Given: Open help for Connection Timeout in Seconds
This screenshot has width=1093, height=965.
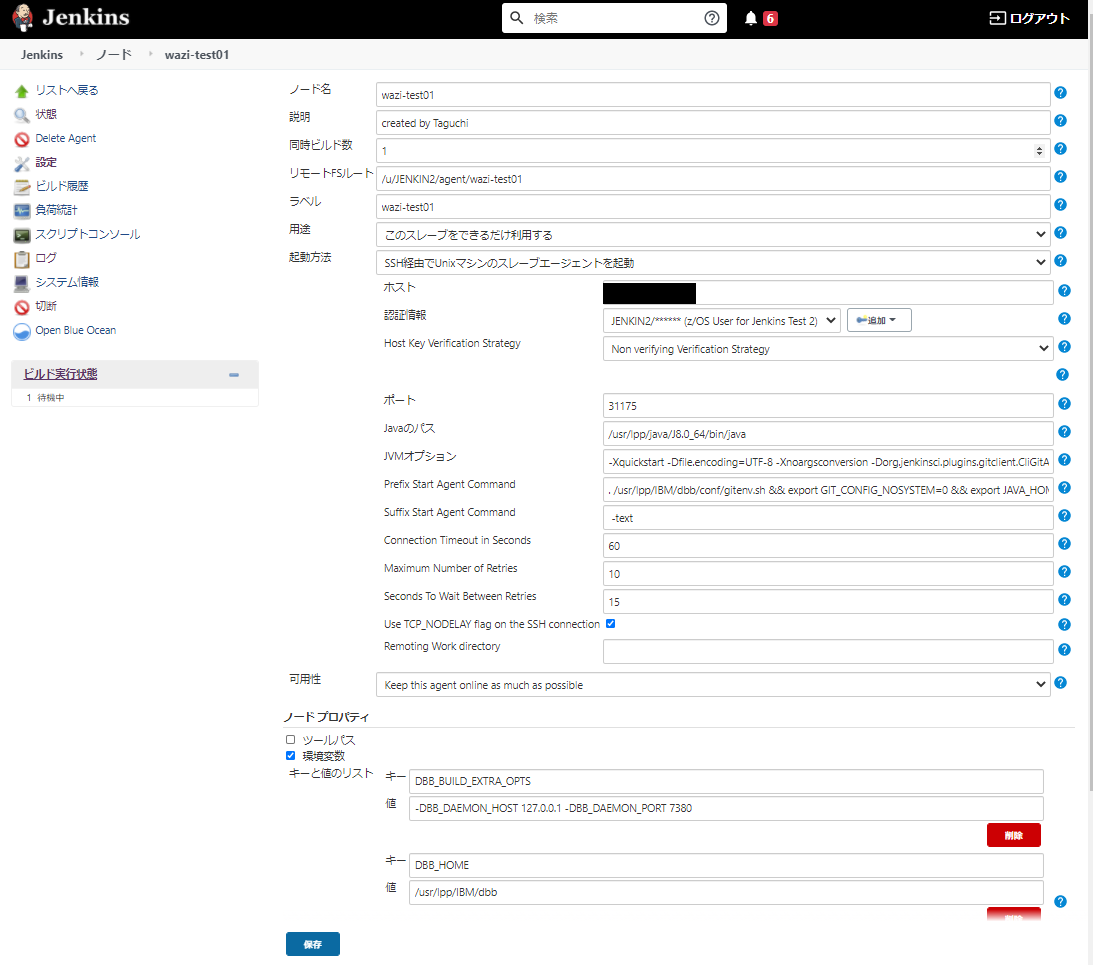Looking at the screenshot, I should [x=1064, y=543].
